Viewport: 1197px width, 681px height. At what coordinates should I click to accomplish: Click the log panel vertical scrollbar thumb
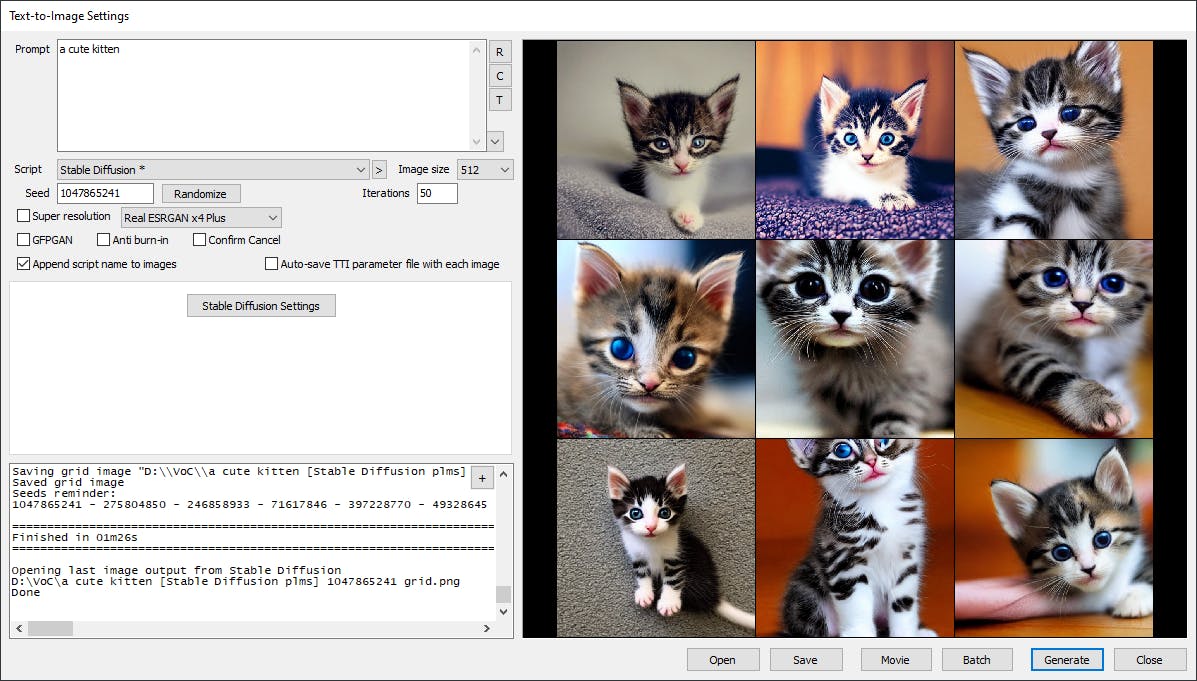pyautogui.click(x=503, y=594)
